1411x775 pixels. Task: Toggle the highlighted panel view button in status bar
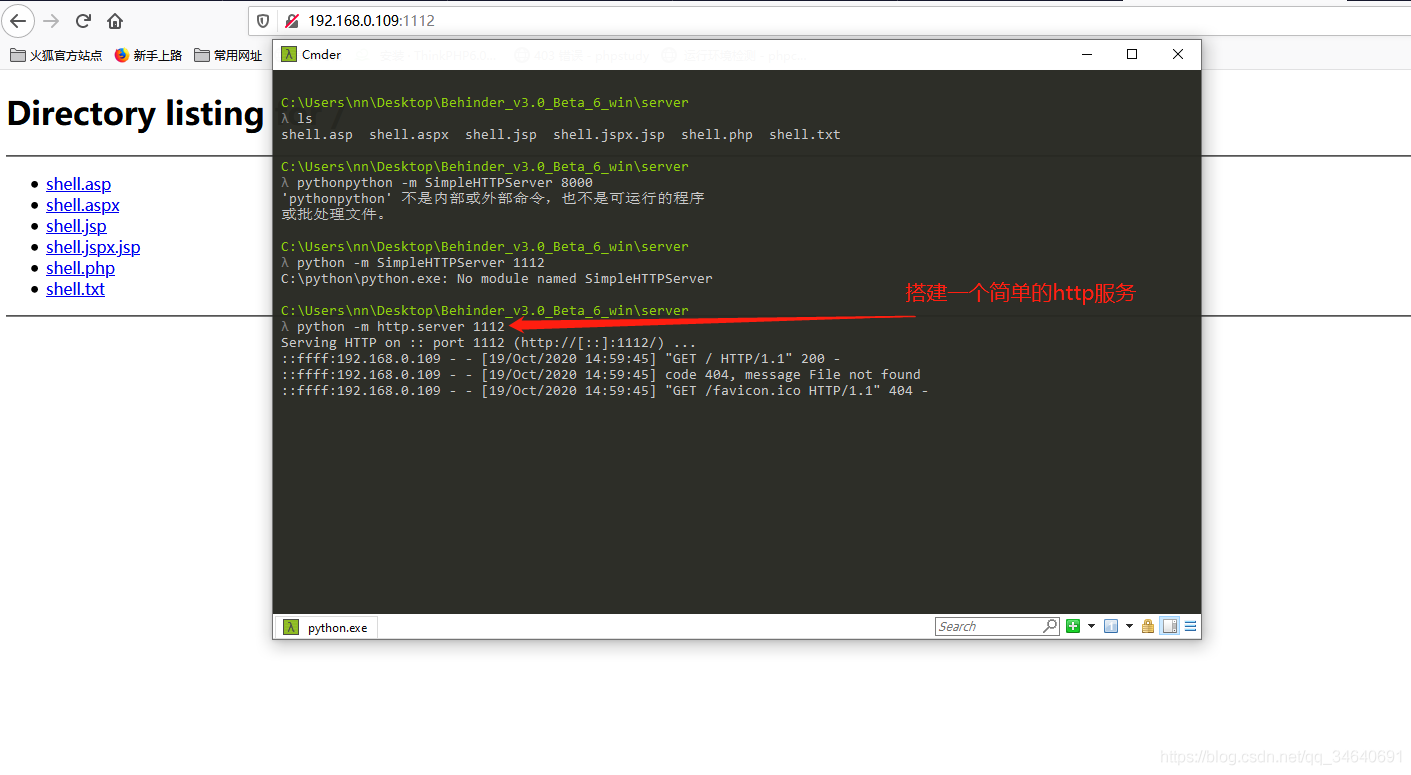pos(1169,627)
